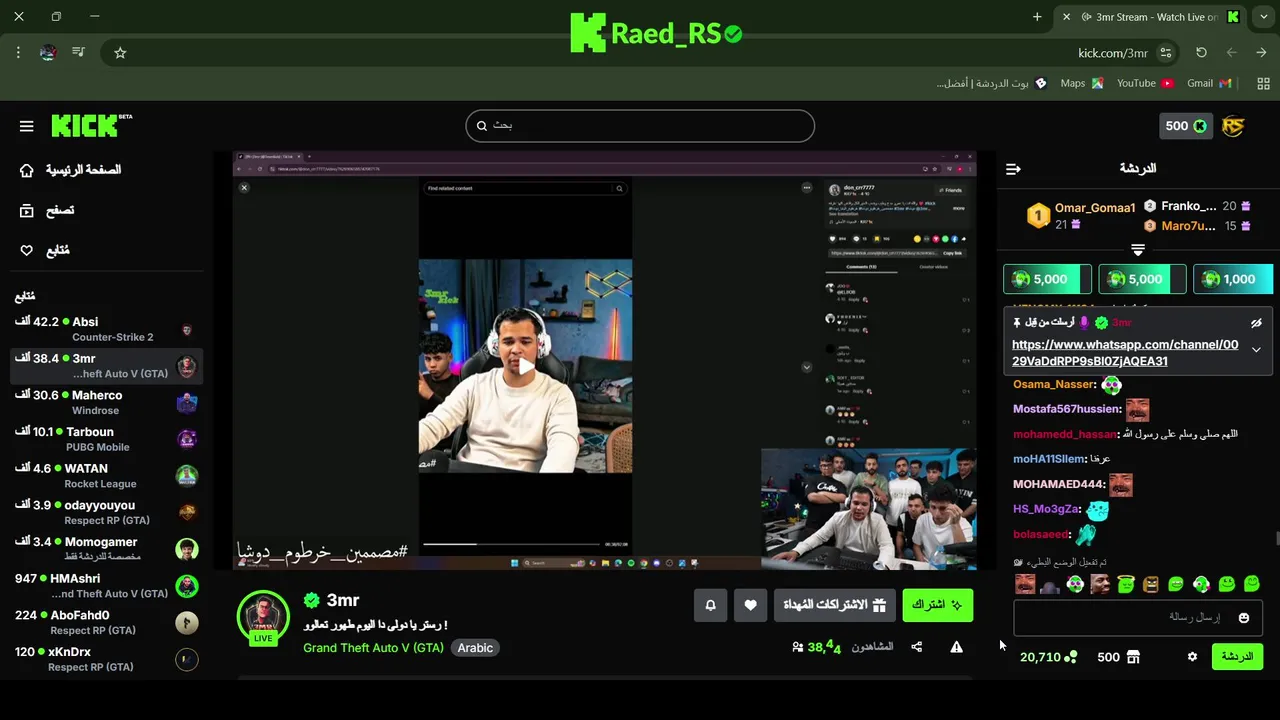This screenshot has height=720, width=1280.
Task: Open Maherco's Windrose channel
Action: [106, 402]
